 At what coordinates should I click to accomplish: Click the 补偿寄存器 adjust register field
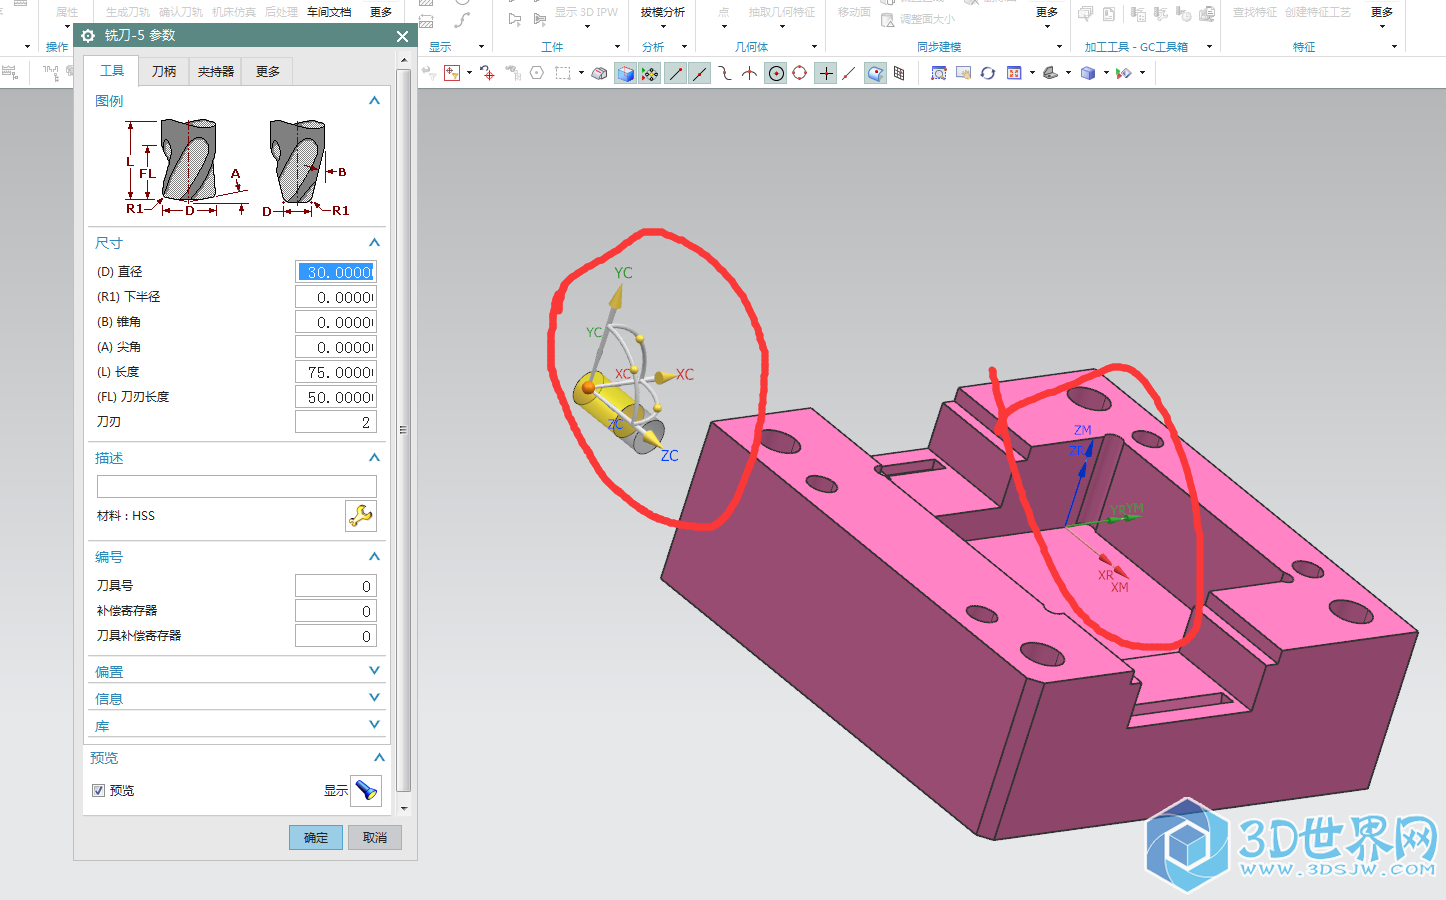point(336,611)
